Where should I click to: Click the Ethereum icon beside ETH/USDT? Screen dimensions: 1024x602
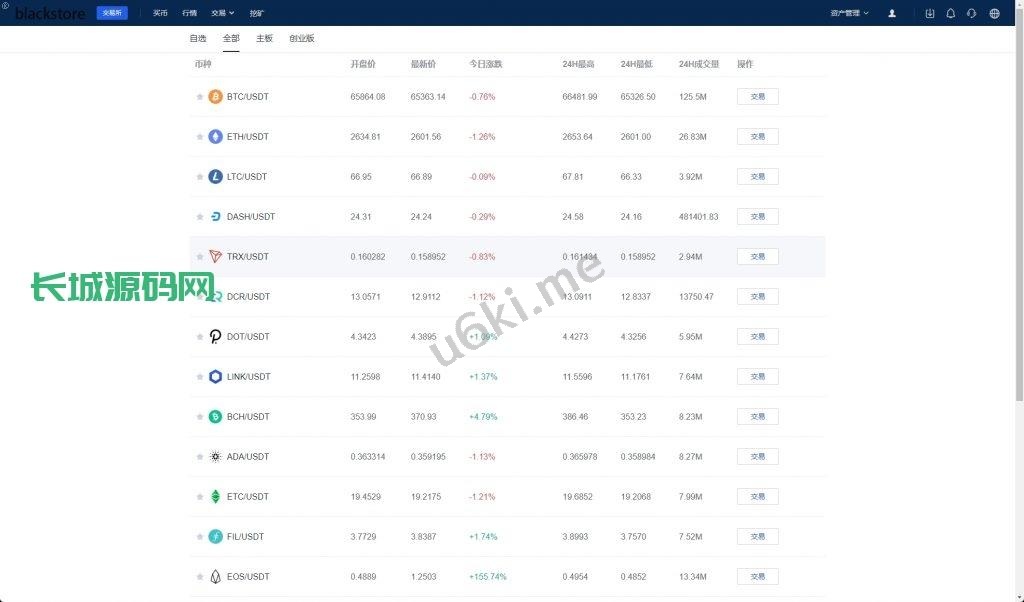tap(215, 137)
